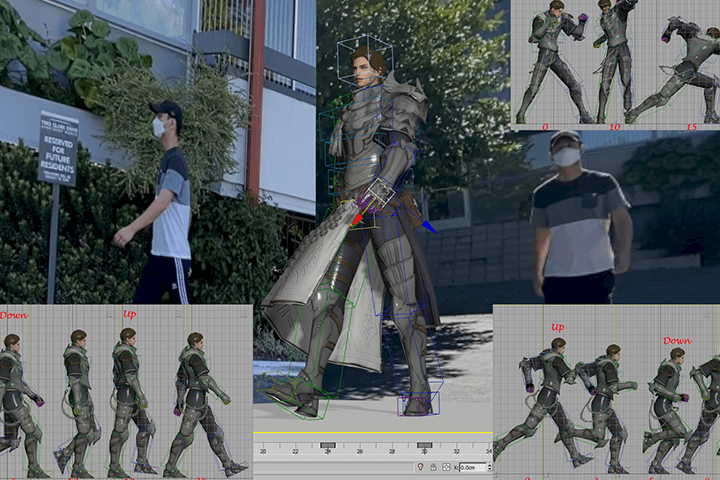Click the 'Down' label in run cycle panel
The image size is (720, 480).
pyautogui.click(x=677, y=341)
